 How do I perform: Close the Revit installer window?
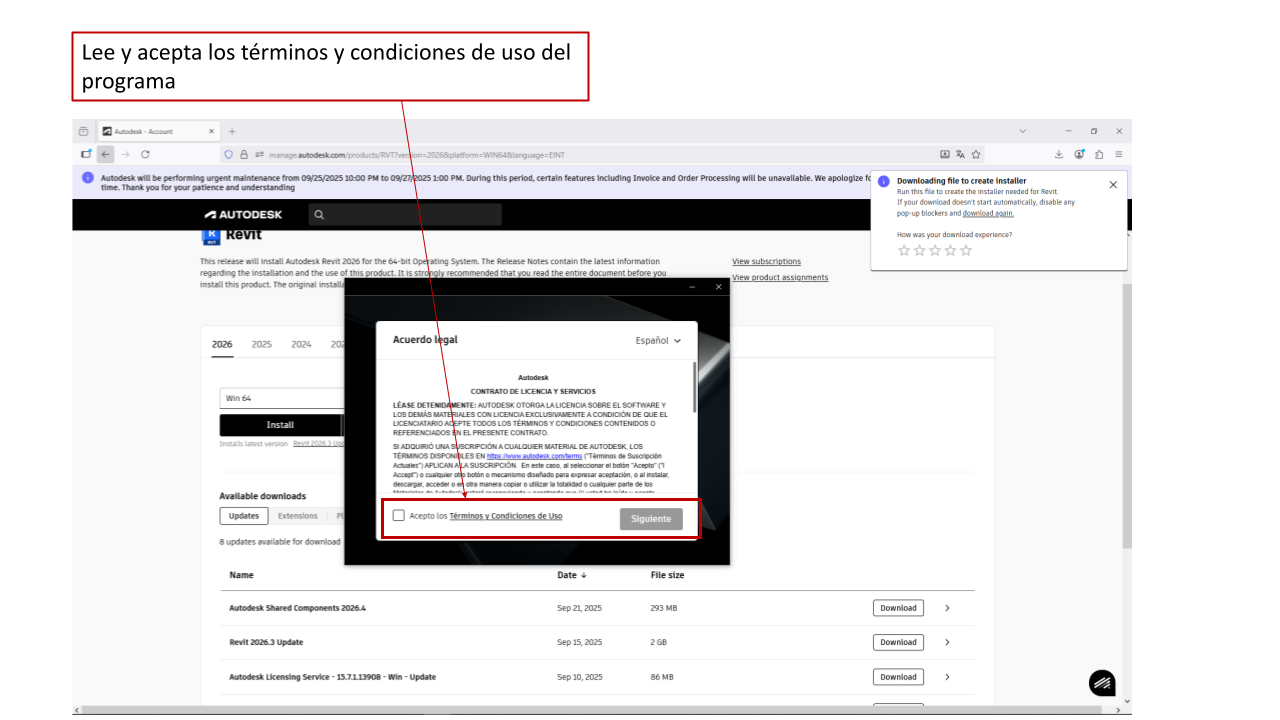click(x=718, y=287)
